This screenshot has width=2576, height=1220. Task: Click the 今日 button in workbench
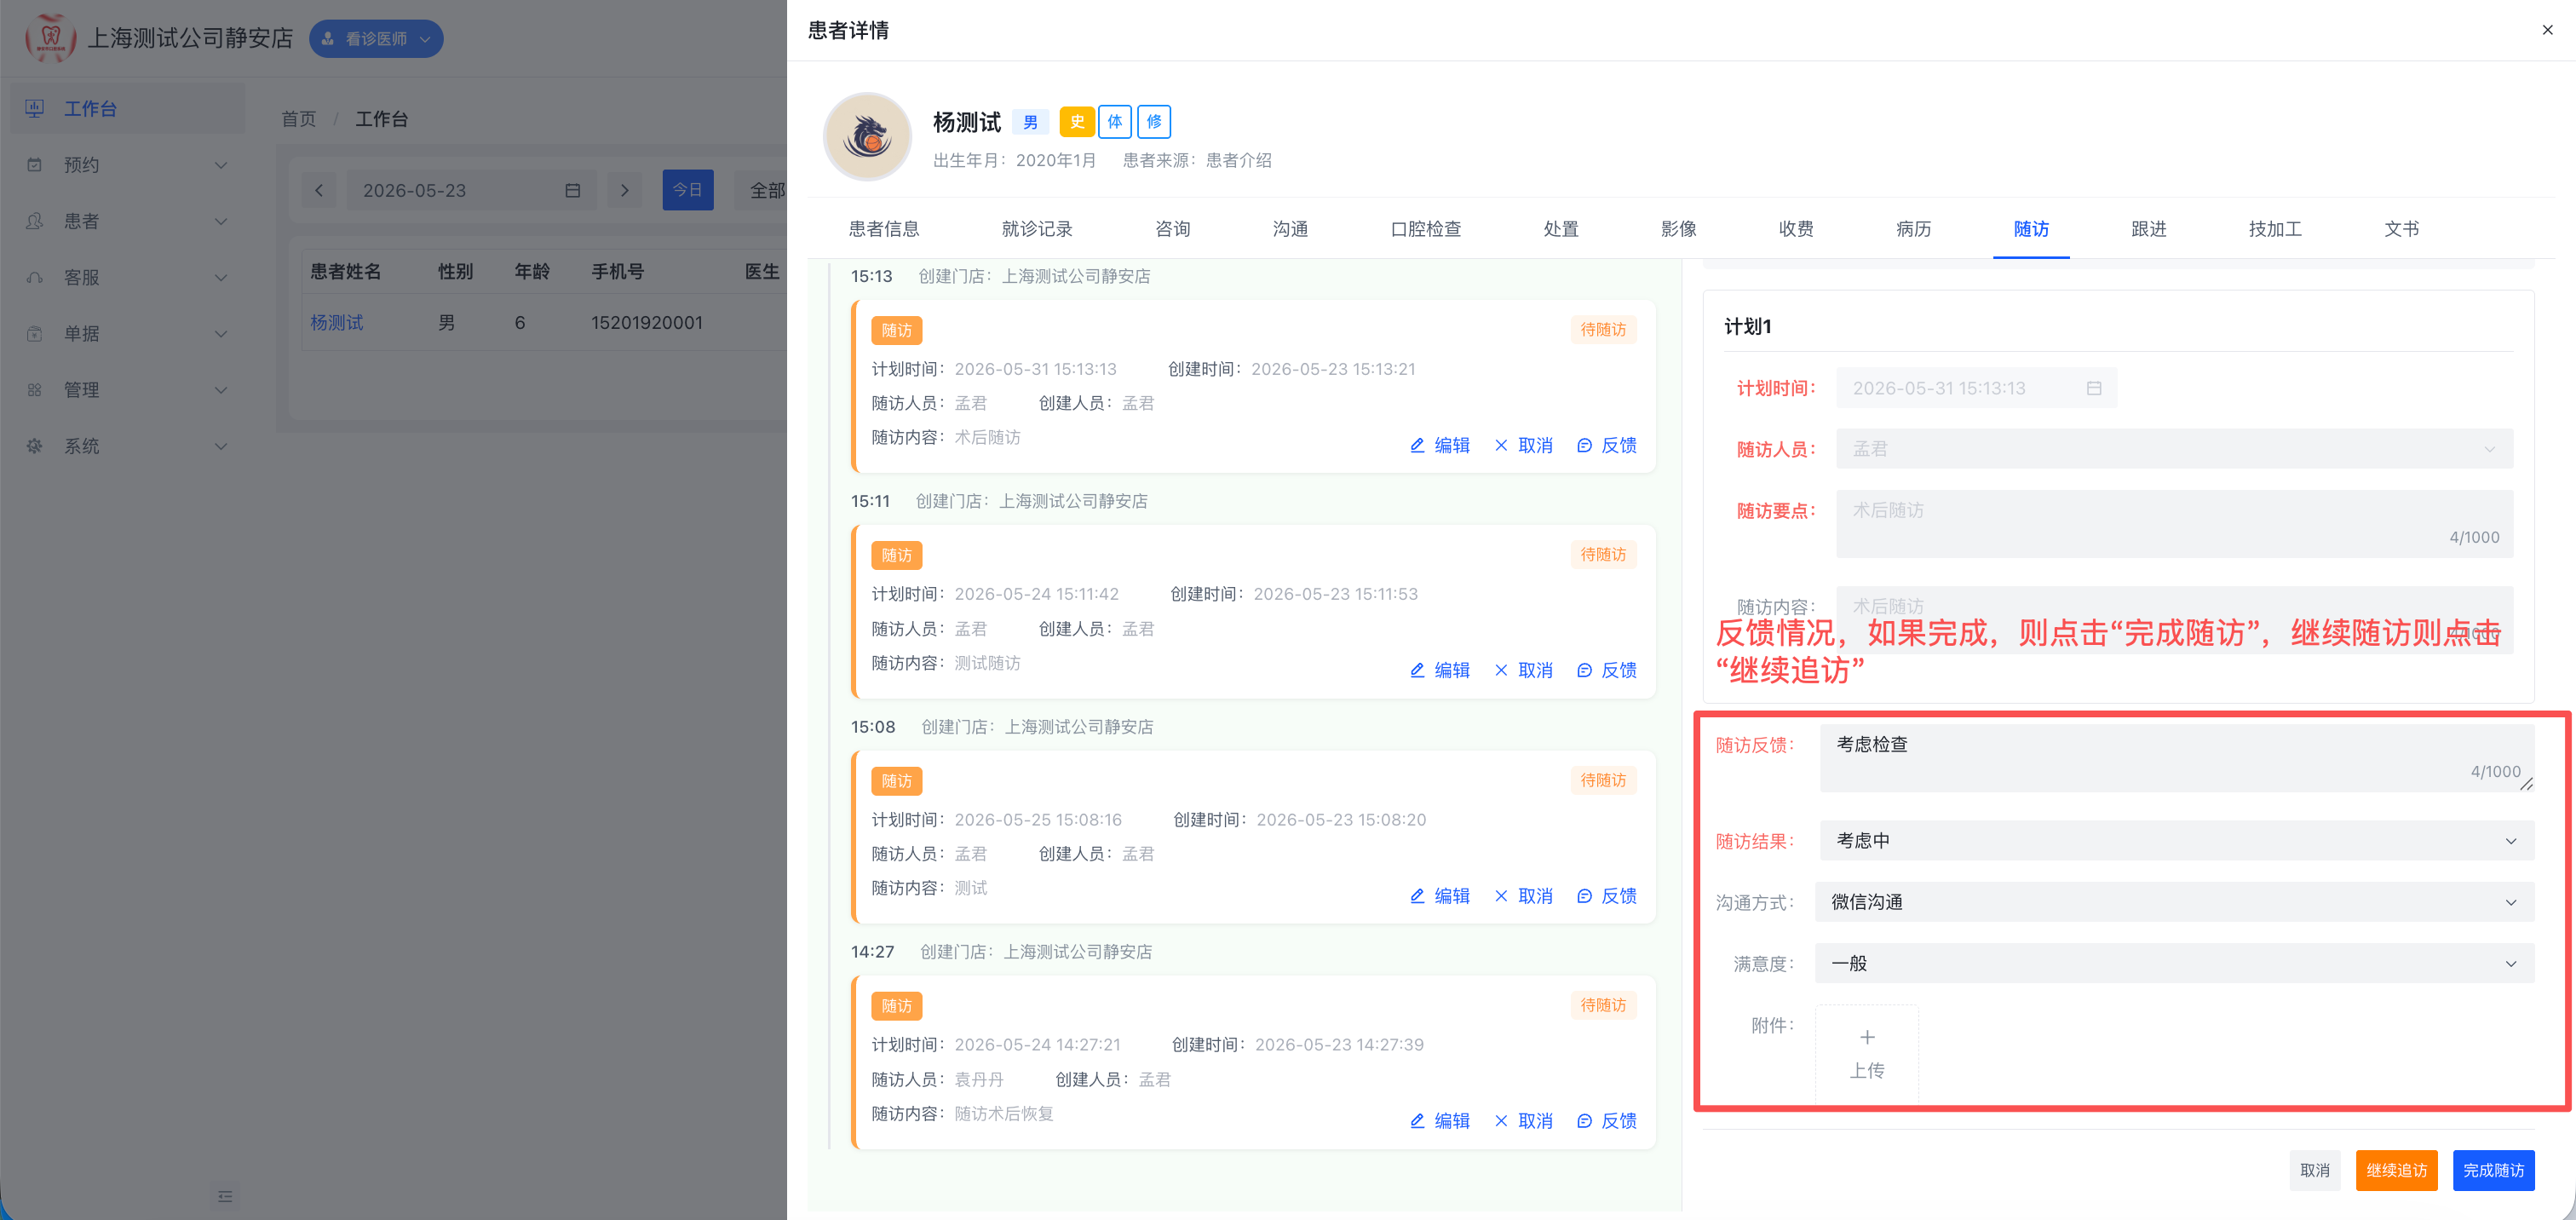[x=688, y=190]
